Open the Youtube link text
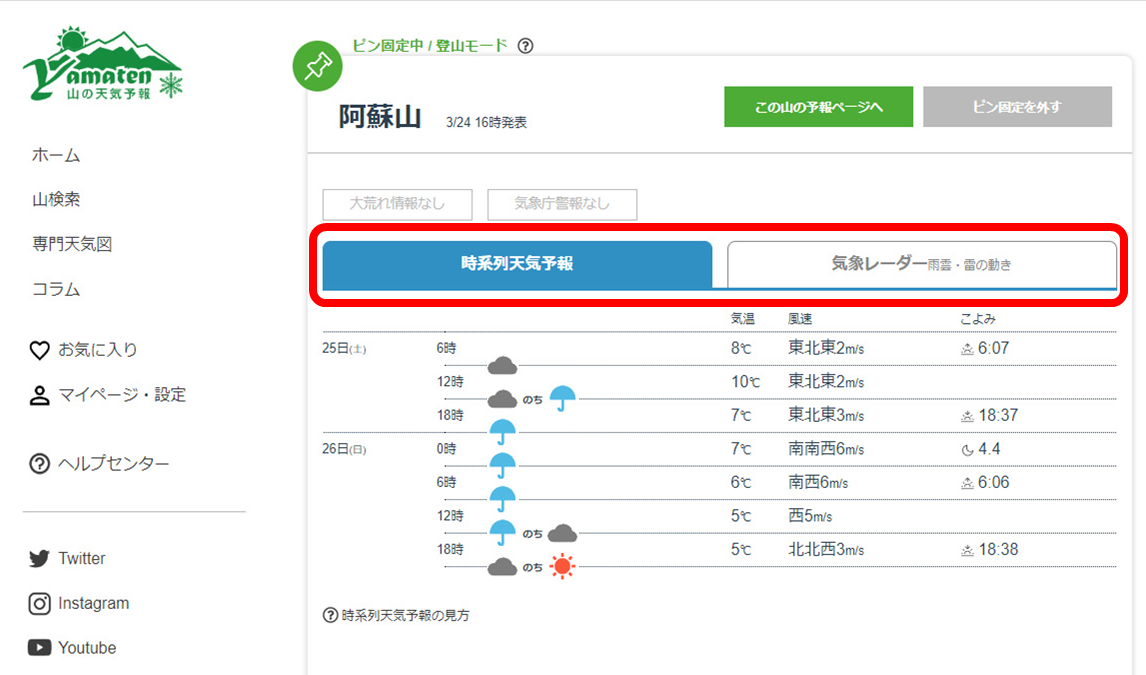 pos(87,648)
